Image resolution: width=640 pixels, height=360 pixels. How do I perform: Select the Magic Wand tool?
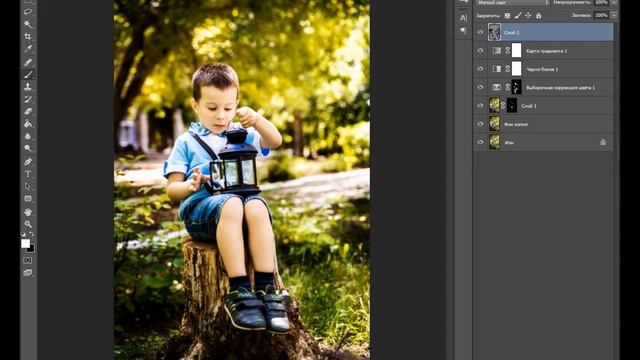(x=28, y=24)
